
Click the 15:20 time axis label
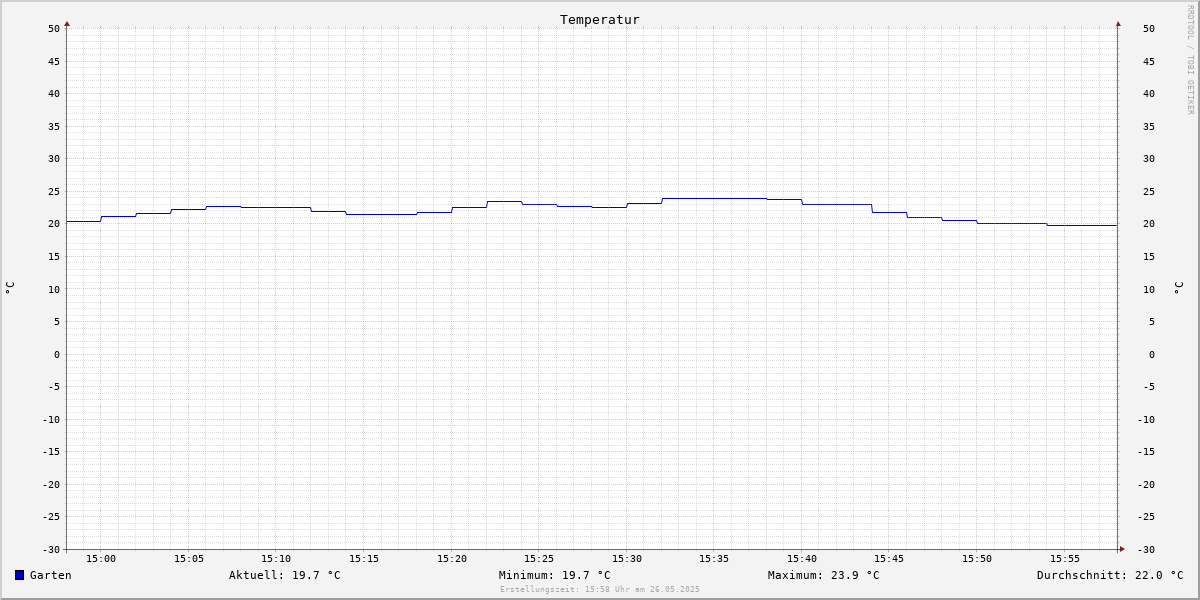point(452,559)
